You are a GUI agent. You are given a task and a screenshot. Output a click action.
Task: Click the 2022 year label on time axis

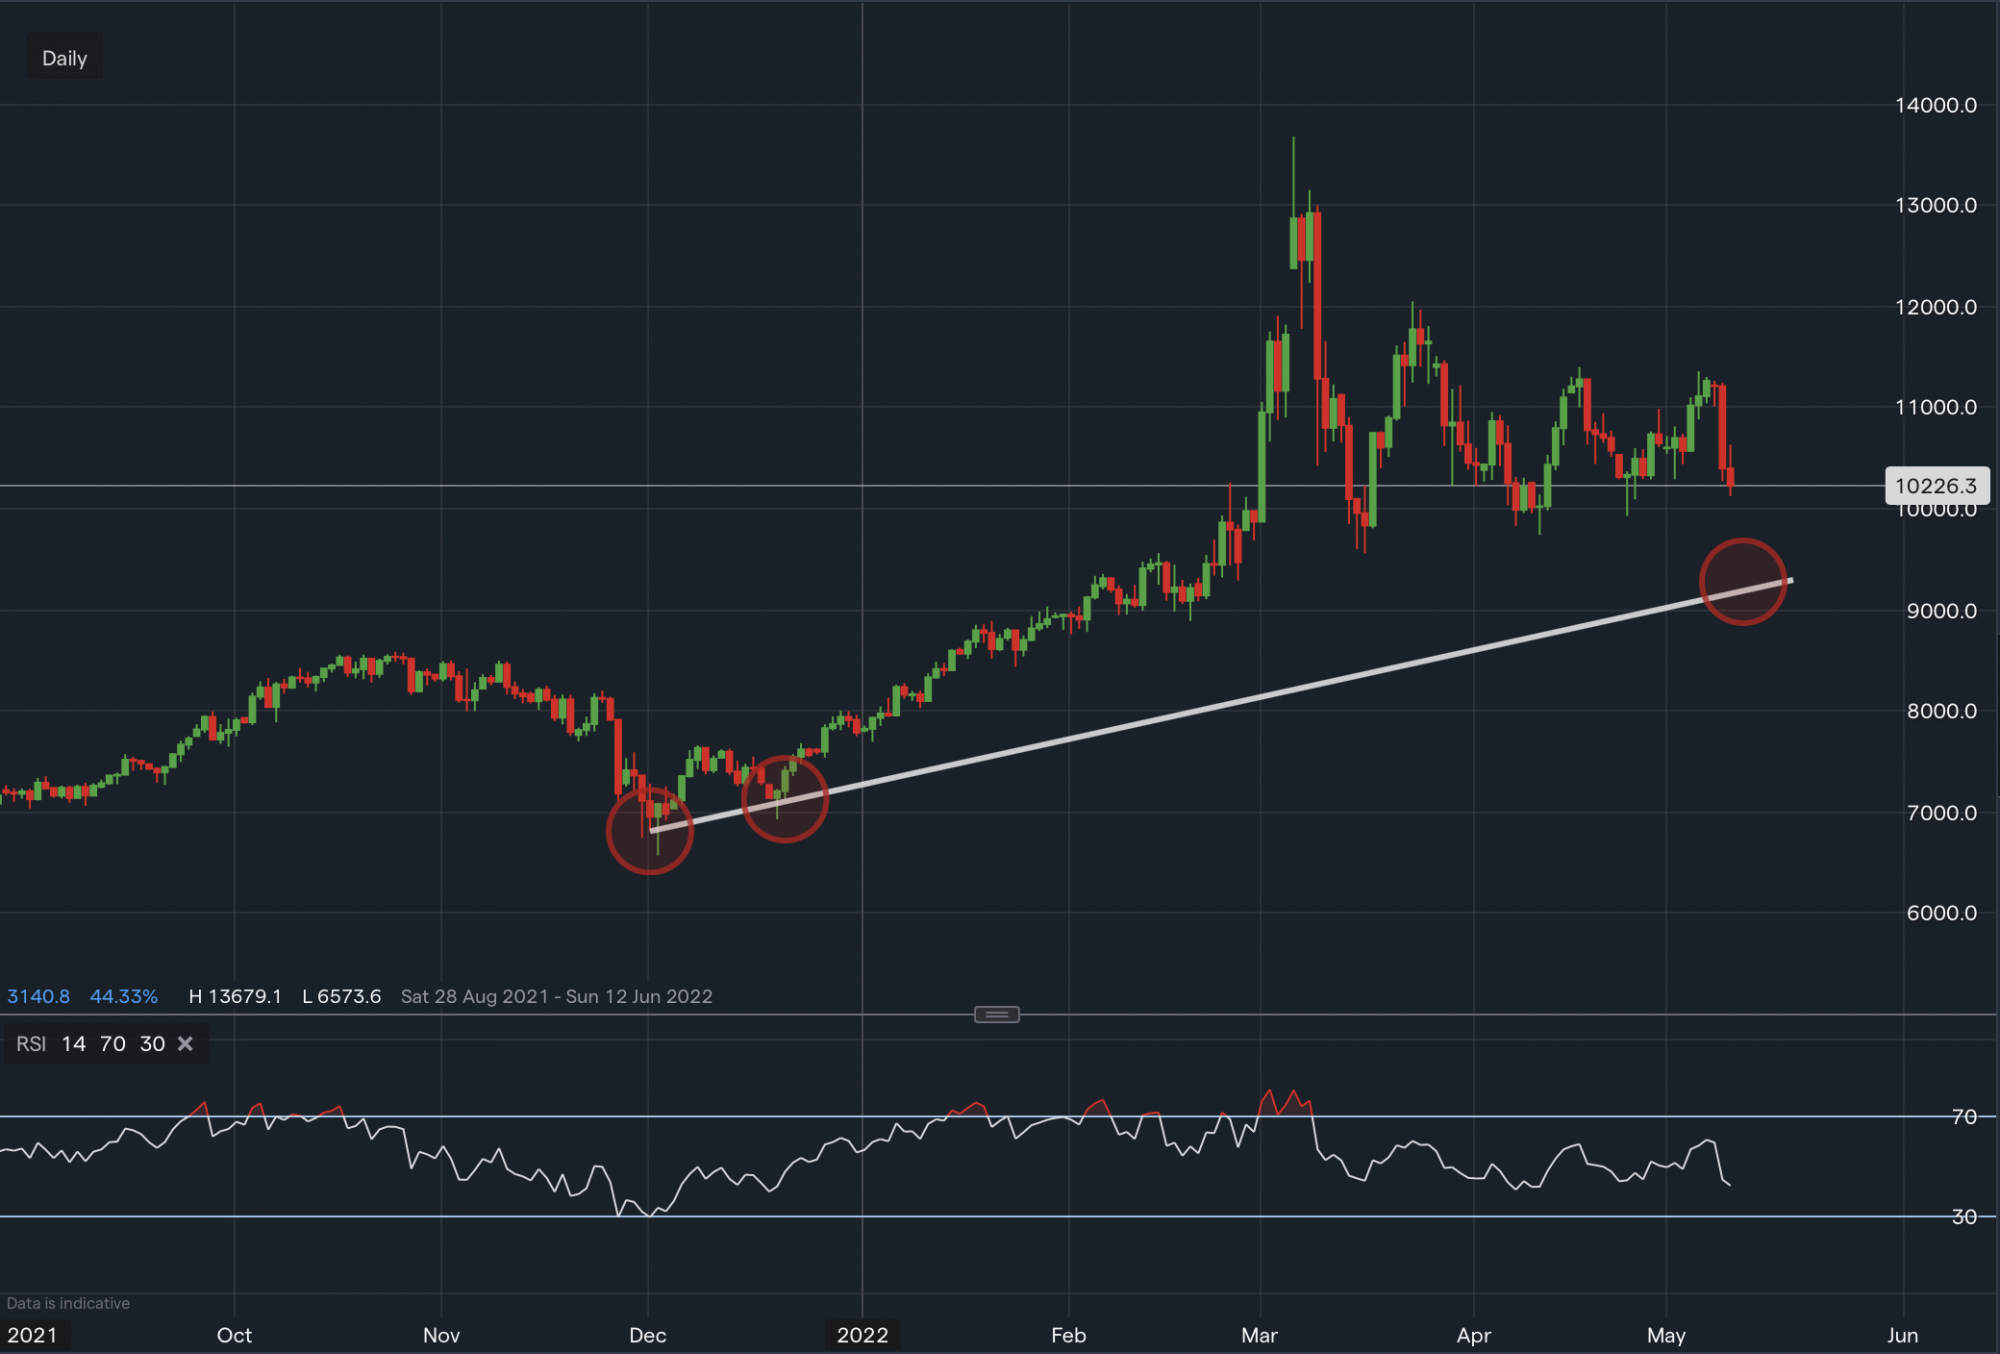click(x=862, y=1335)
